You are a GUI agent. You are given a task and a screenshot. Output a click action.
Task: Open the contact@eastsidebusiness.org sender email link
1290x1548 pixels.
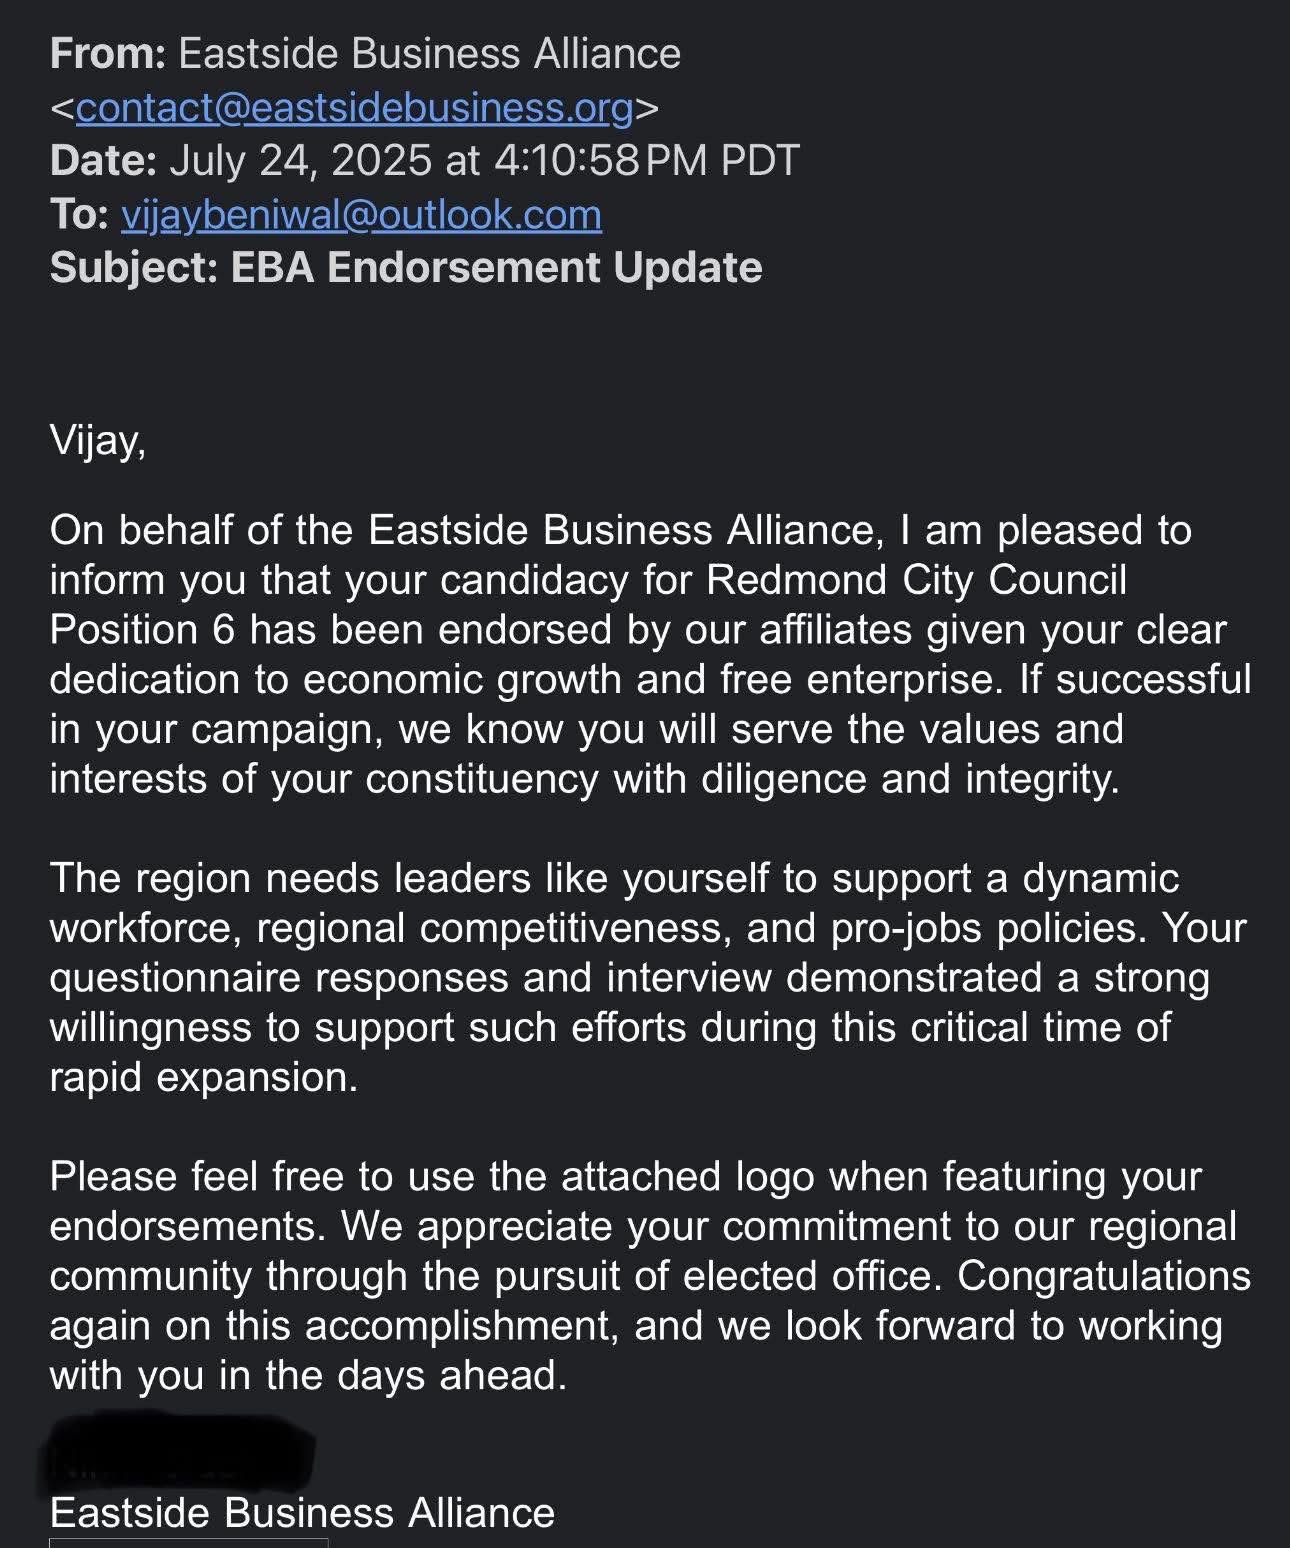click(x=354, y=108)
